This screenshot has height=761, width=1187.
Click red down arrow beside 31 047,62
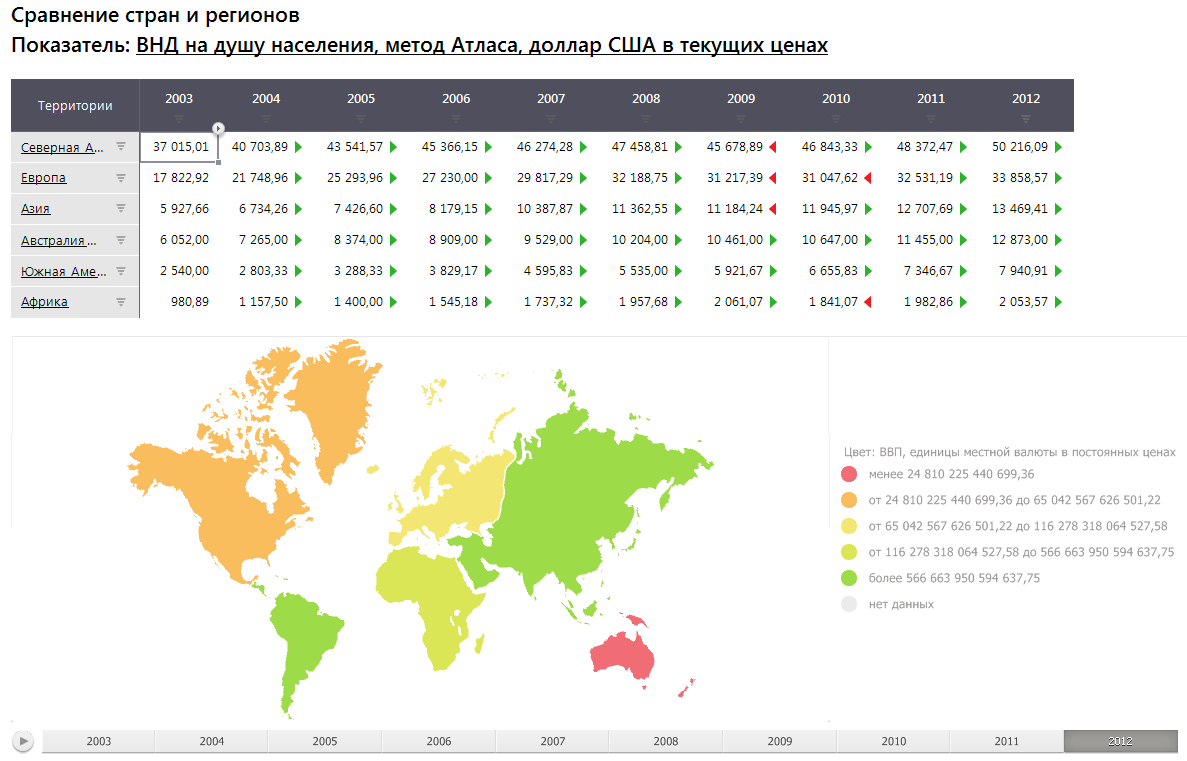click(x=868, y=178)
